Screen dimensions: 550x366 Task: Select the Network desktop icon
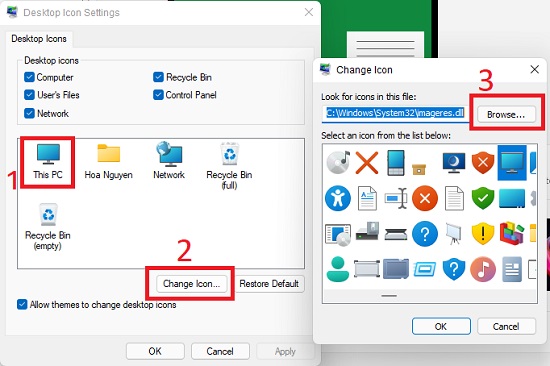[169, 161]
